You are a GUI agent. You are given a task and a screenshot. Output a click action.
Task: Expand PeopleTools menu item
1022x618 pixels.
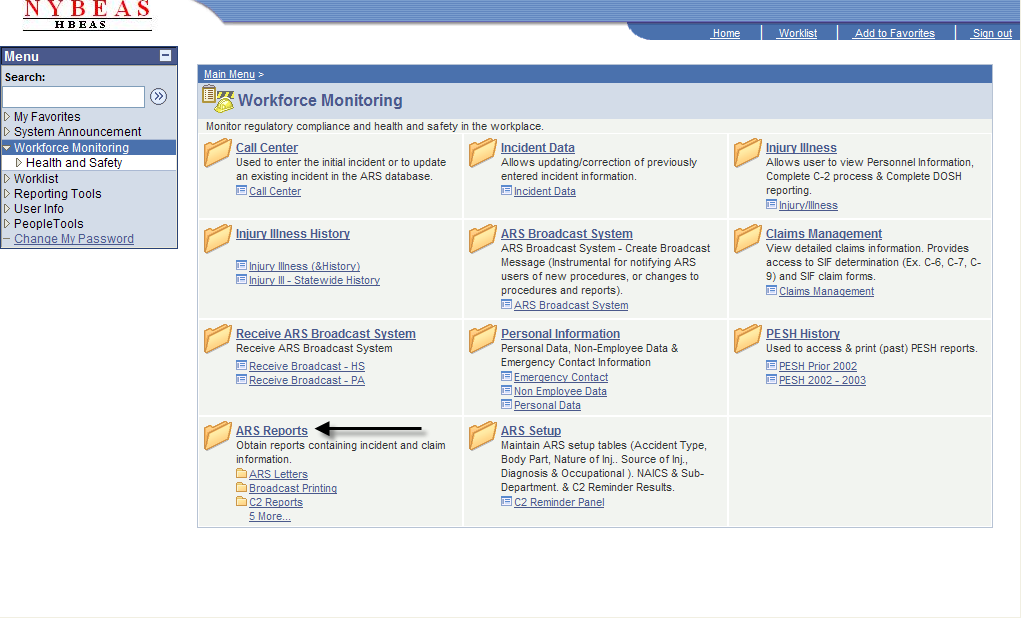point(7,224)
